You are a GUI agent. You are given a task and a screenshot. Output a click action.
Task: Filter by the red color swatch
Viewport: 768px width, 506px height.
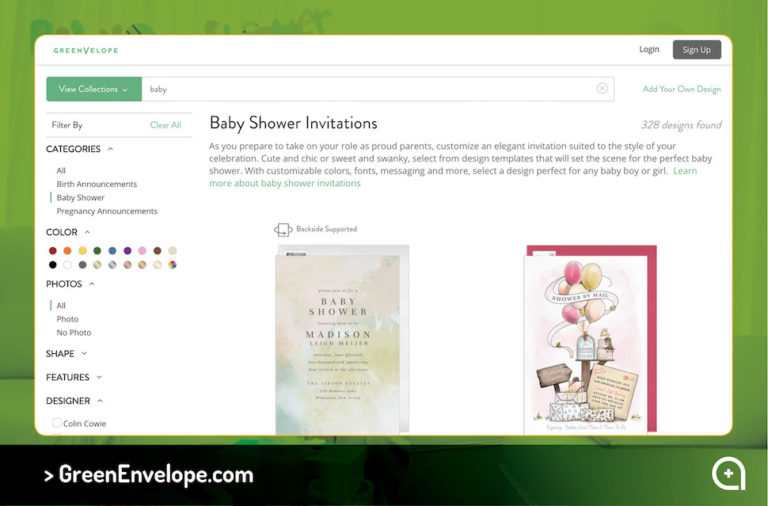(52, 251)
